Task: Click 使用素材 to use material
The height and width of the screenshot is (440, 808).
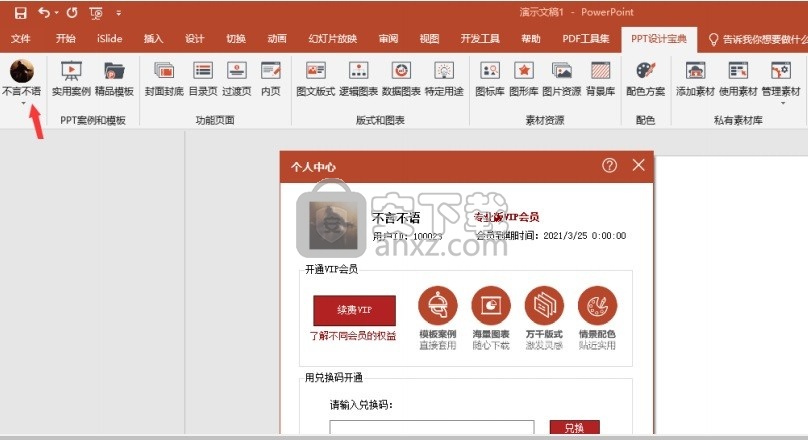Action: click(738, 79)
